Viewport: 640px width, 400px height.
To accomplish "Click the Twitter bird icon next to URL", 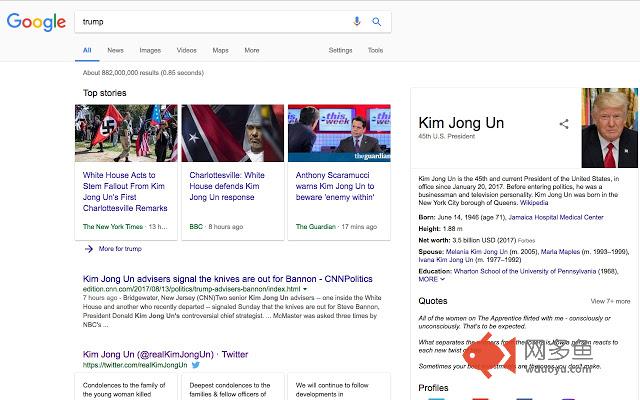I will 196,365.
